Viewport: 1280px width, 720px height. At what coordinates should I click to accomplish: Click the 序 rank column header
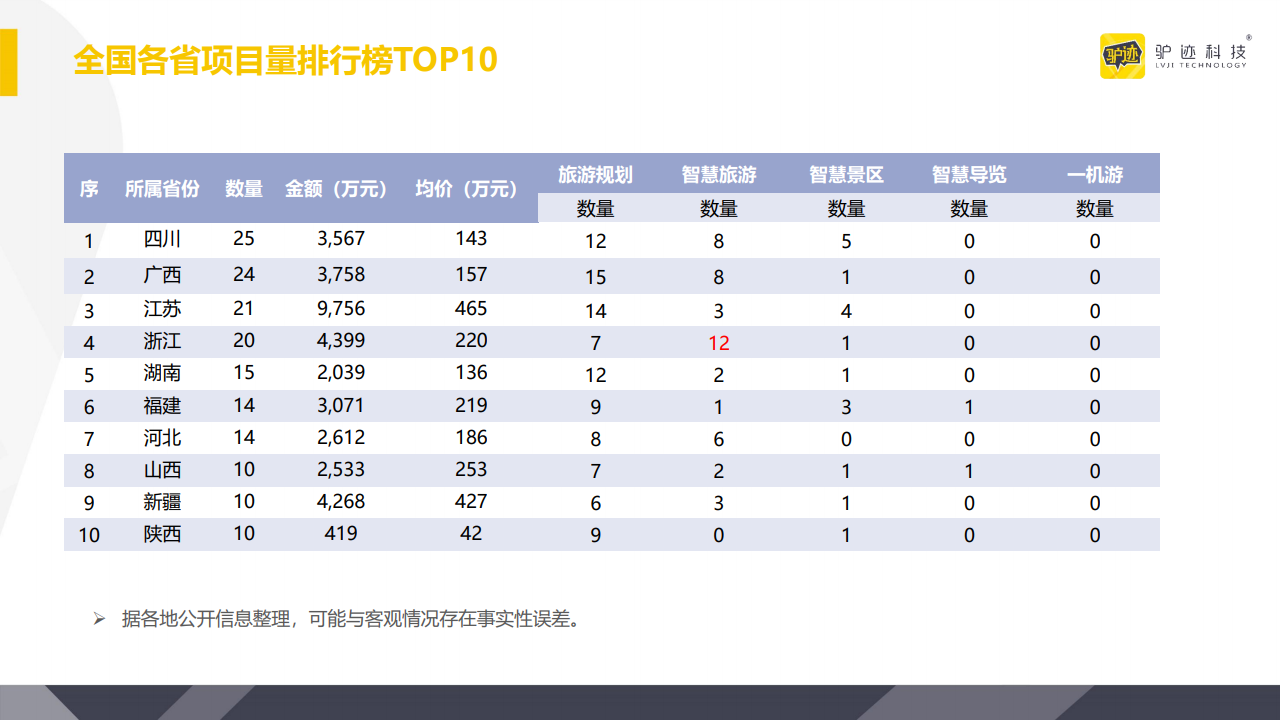pos(89,189)
